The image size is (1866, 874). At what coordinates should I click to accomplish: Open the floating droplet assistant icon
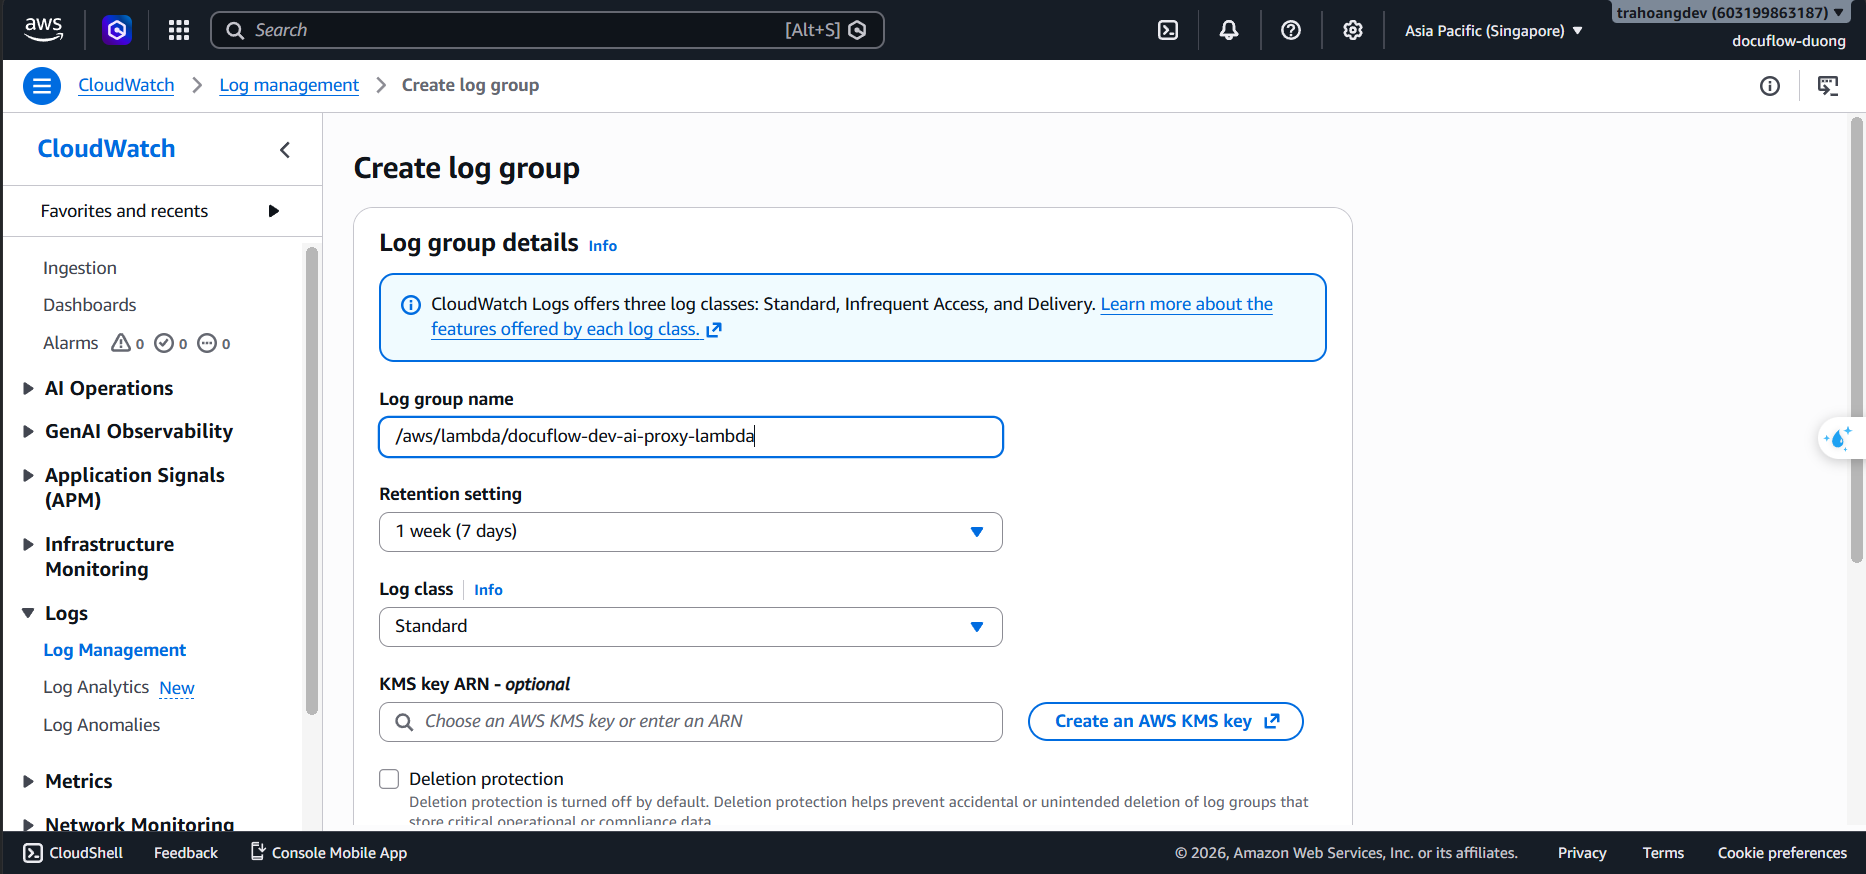tap(1839, 438)
